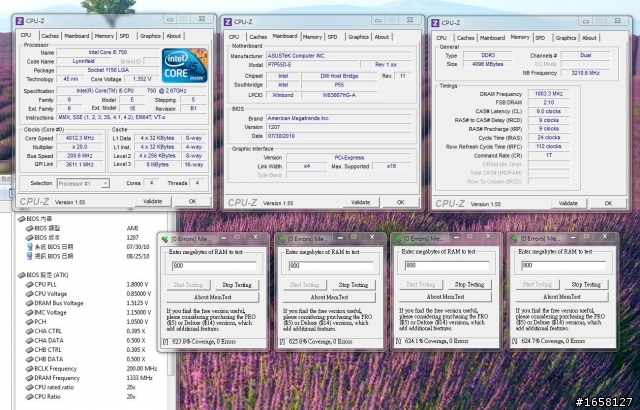Select Memory tab in the Mainboard CPU-Z window
This screenshot has width=640, height=410.
[312, 37]
